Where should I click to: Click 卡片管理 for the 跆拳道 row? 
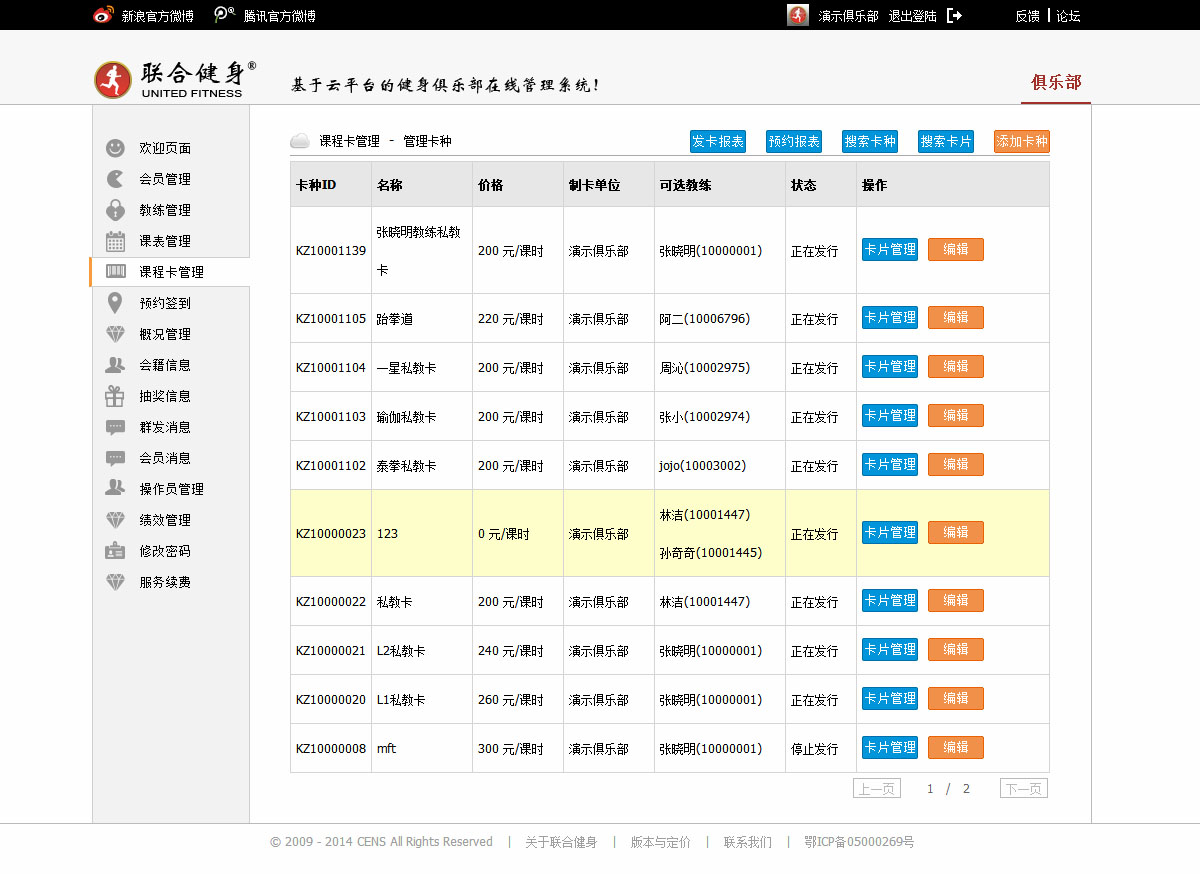[x=889, y=318]
